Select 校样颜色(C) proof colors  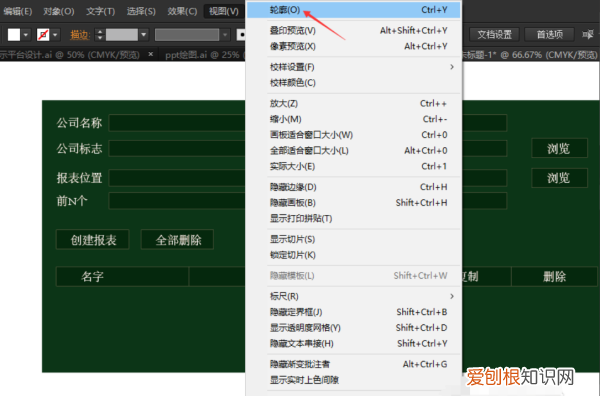354,83
